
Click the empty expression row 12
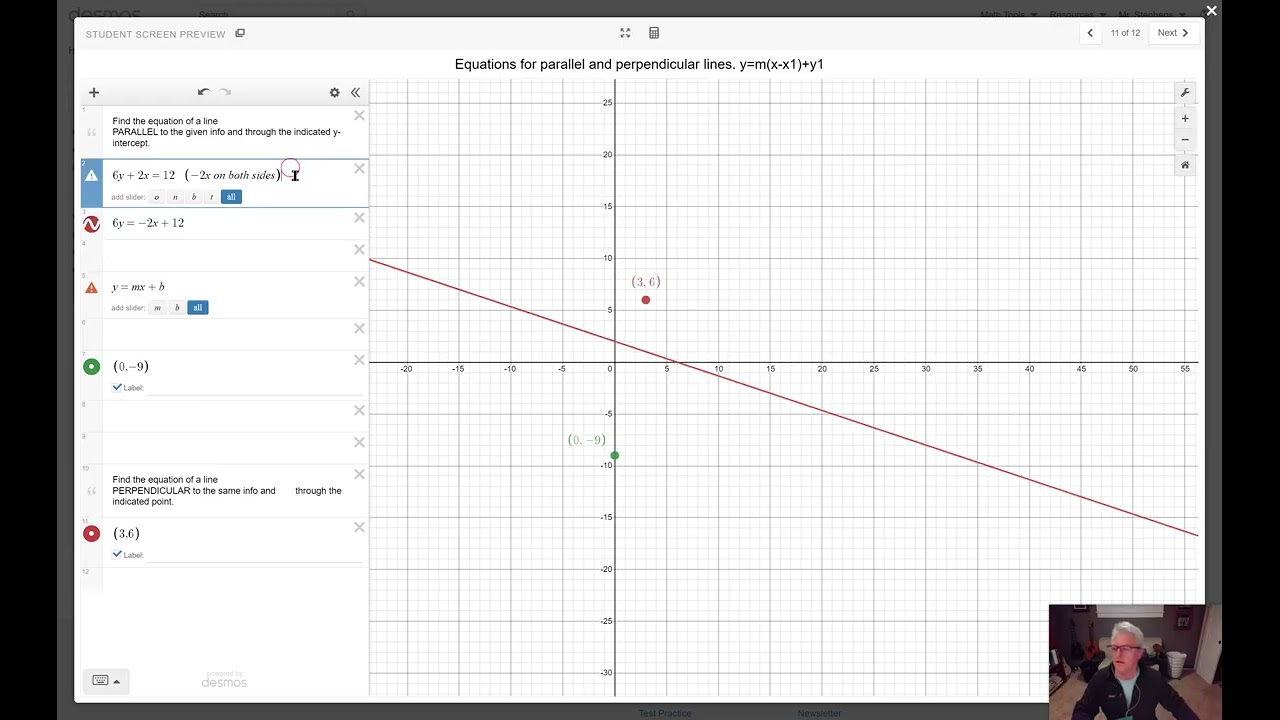(x=224, y=578)
